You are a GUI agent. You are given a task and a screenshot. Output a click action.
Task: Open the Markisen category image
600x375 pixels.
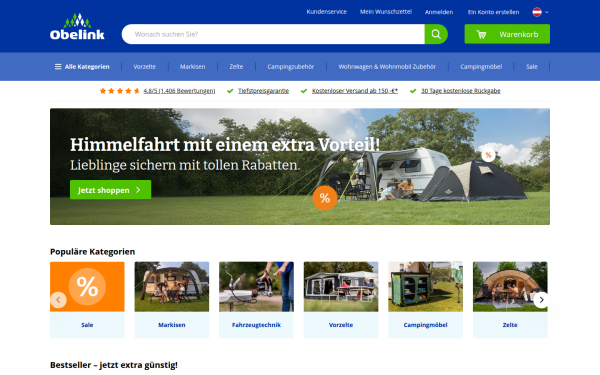172,287
